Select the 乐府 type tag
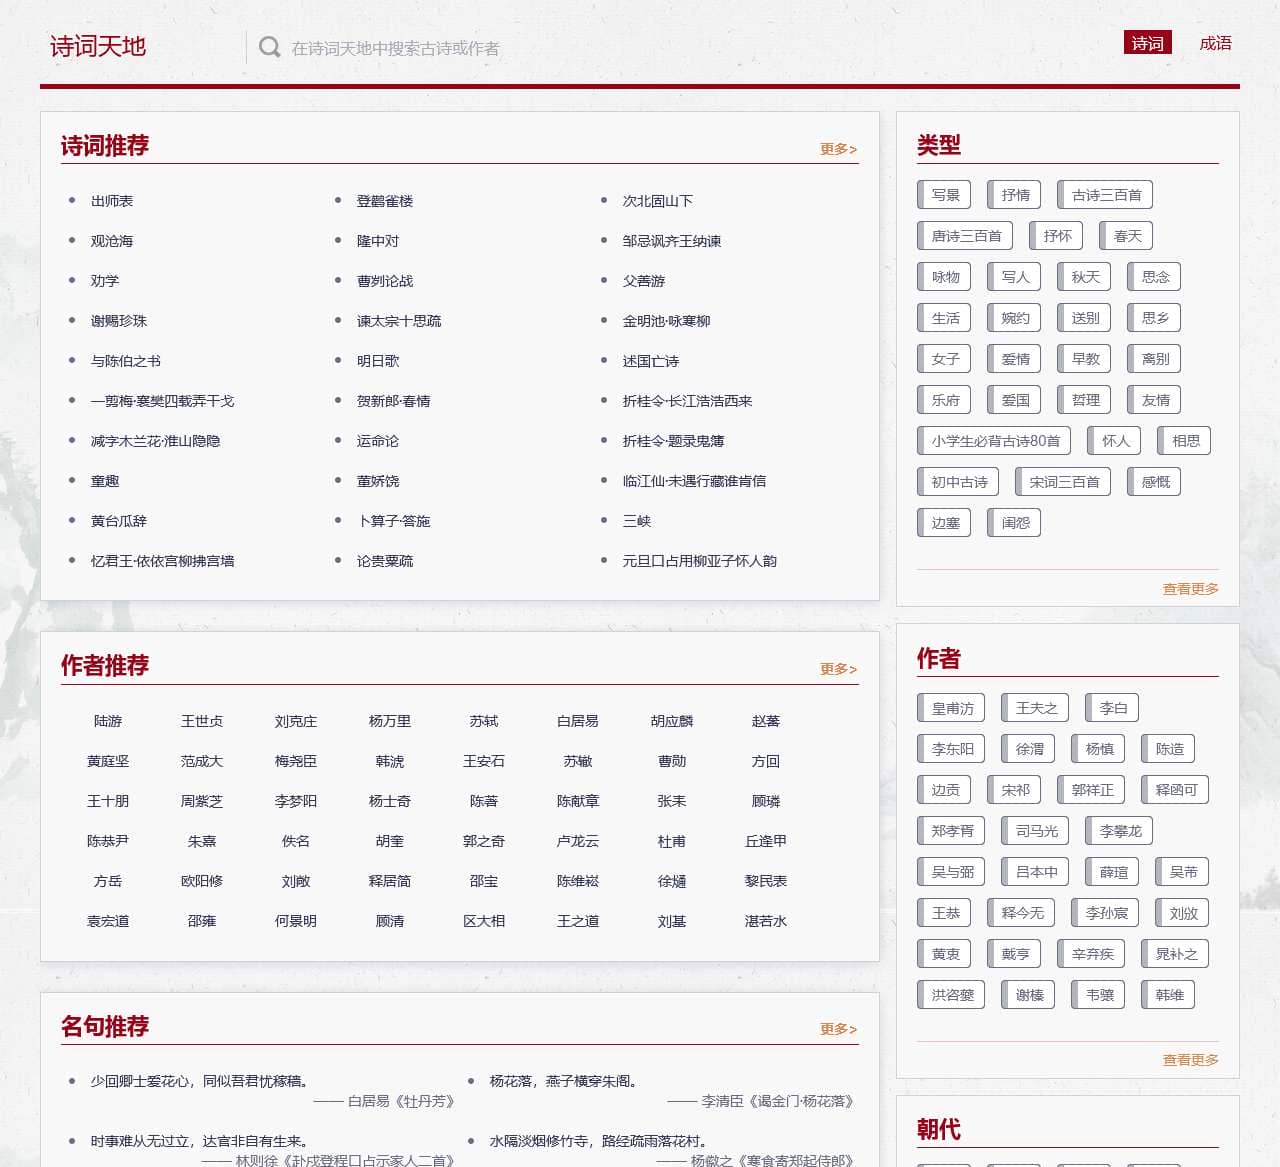This screenshot has width=1280, height=1167. pos(945,400)
